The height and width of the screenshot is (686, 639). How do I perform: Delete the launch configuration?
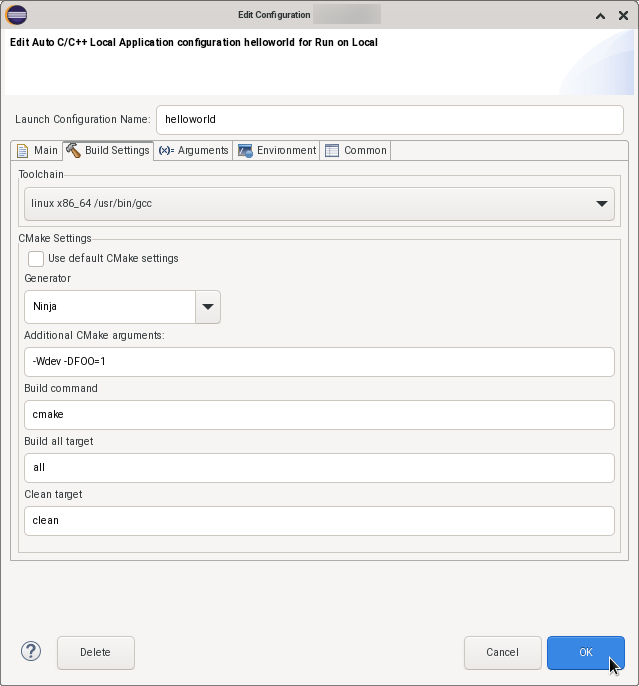[95, 653]
